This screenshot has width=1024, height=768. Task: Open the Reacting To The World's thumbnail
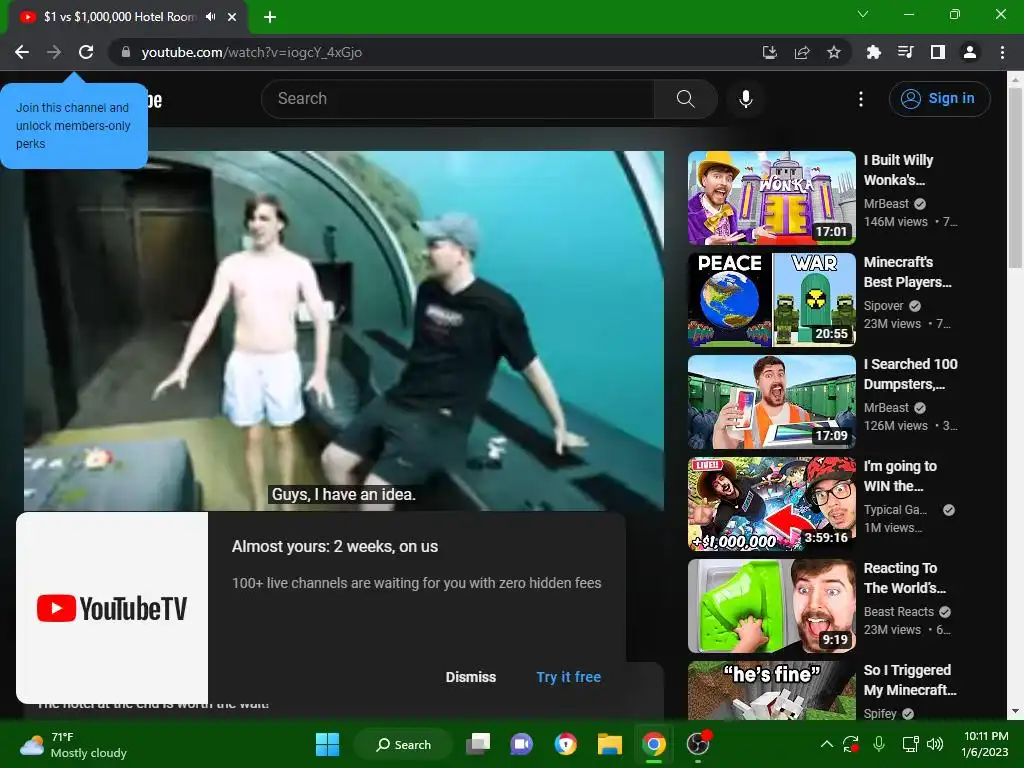[771, 605]
